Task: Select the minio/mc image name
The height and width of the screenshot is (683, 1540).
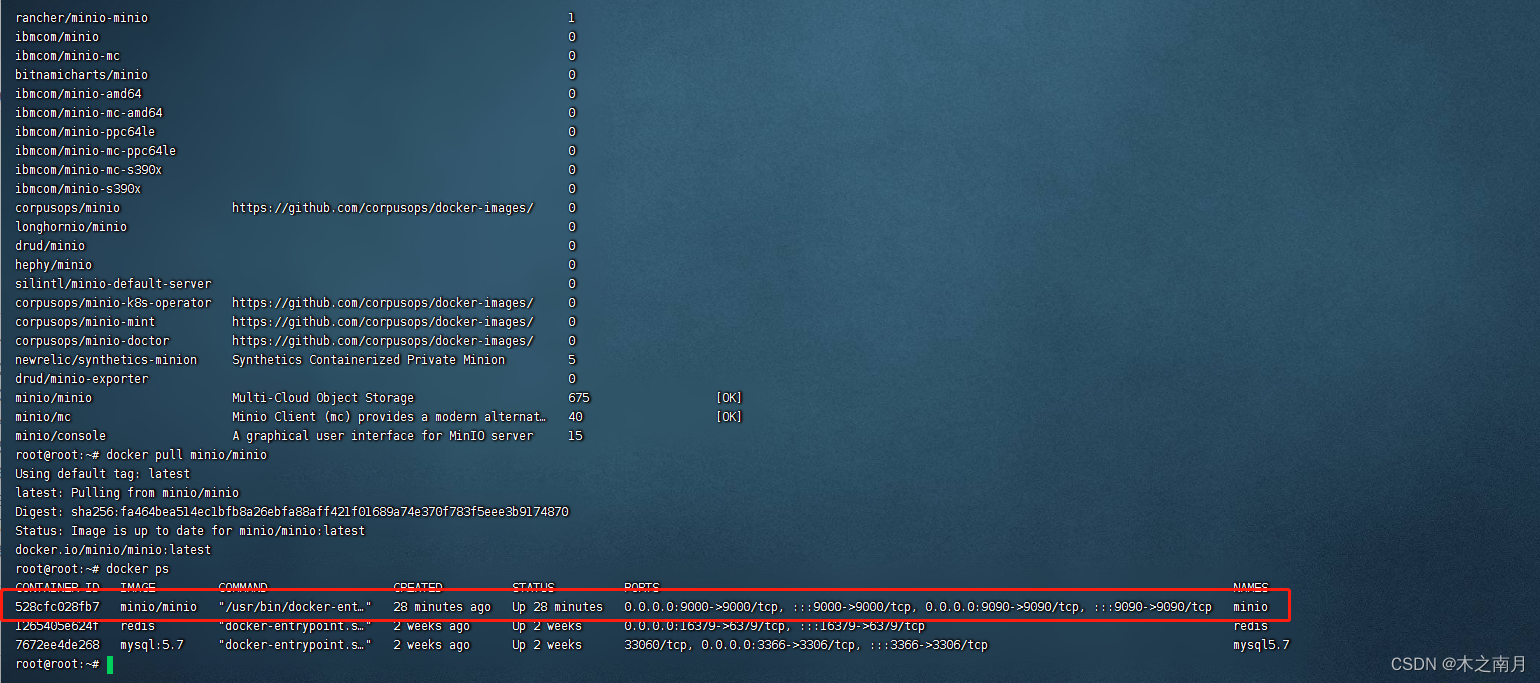Action: [x=43, y=417]
